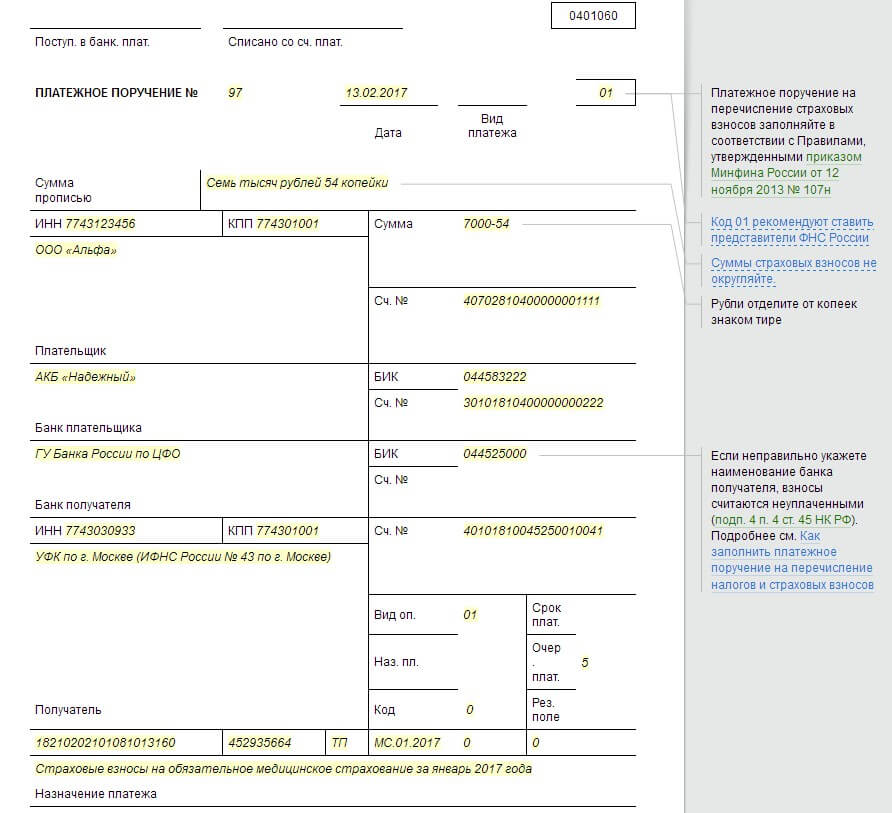Viewport: 892px width, 813px height.
Task: Click payment order number 97
Action: [235, 93]
